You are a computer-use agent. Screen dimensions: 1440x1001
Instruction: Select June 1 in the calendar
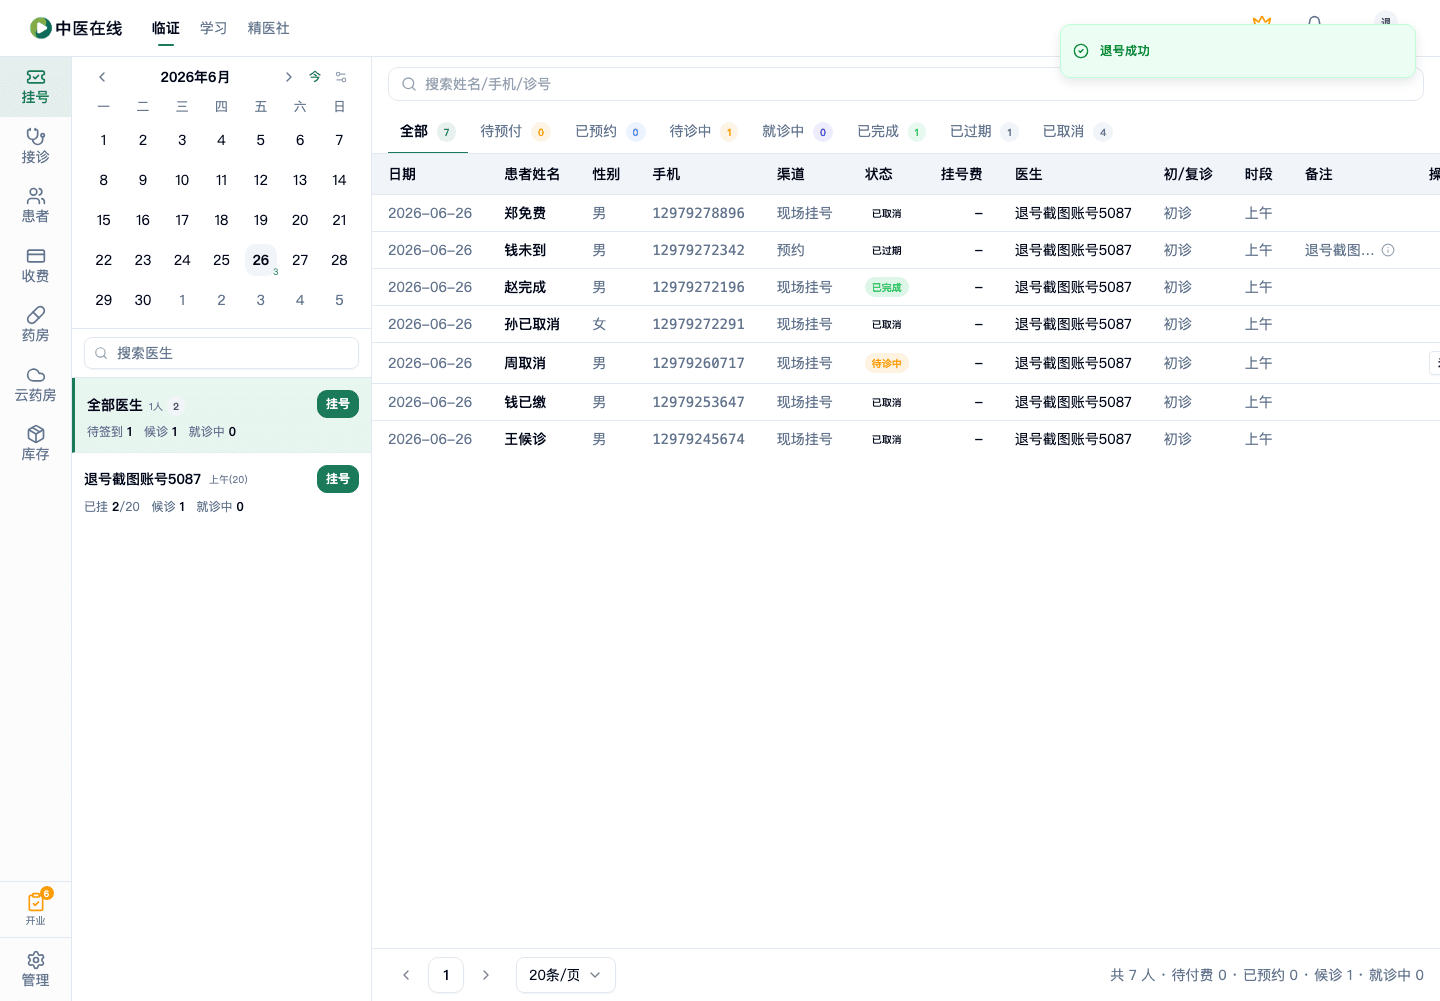pyautogui.click(x=104, y=140)
